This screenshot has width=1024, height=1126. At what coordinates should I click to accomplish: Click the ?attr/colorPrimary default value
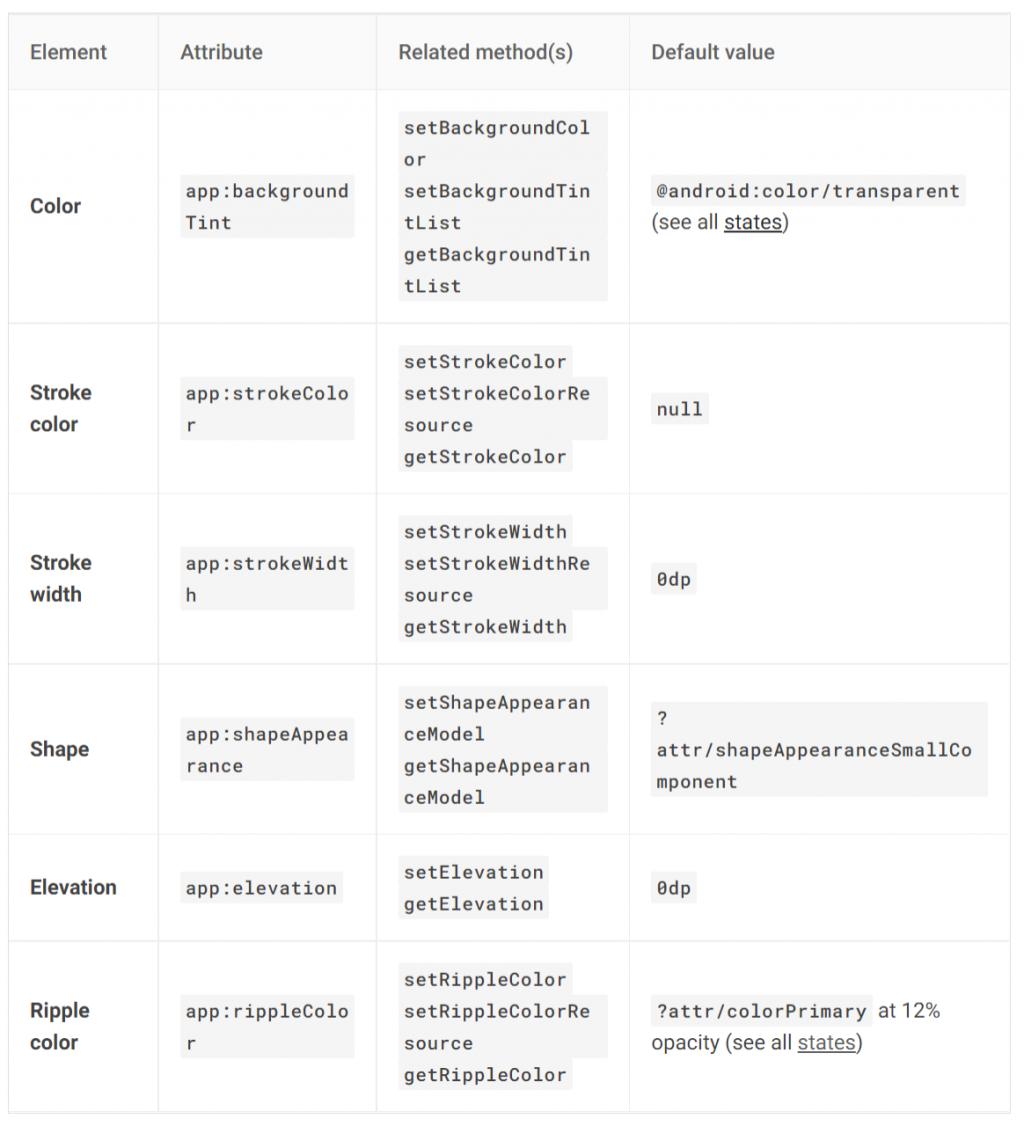pyautogui.click(x=761, y=1011)
